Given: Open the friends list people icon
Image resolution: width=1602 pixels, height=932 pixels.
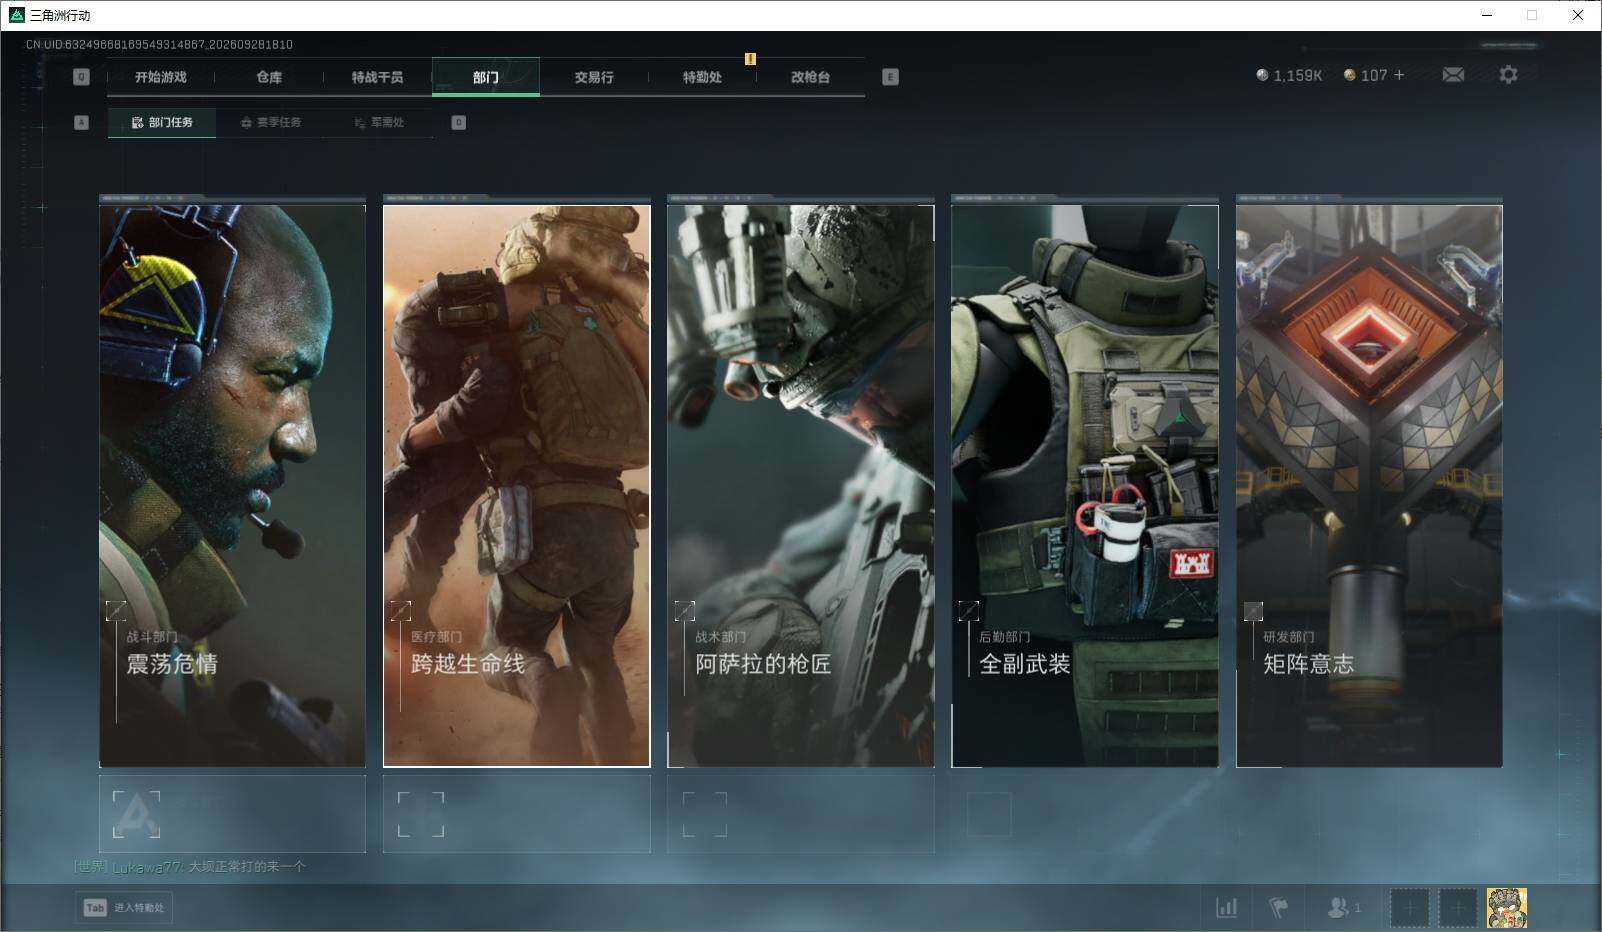Looking at the screenshot, I should (x=1337, y=907).
